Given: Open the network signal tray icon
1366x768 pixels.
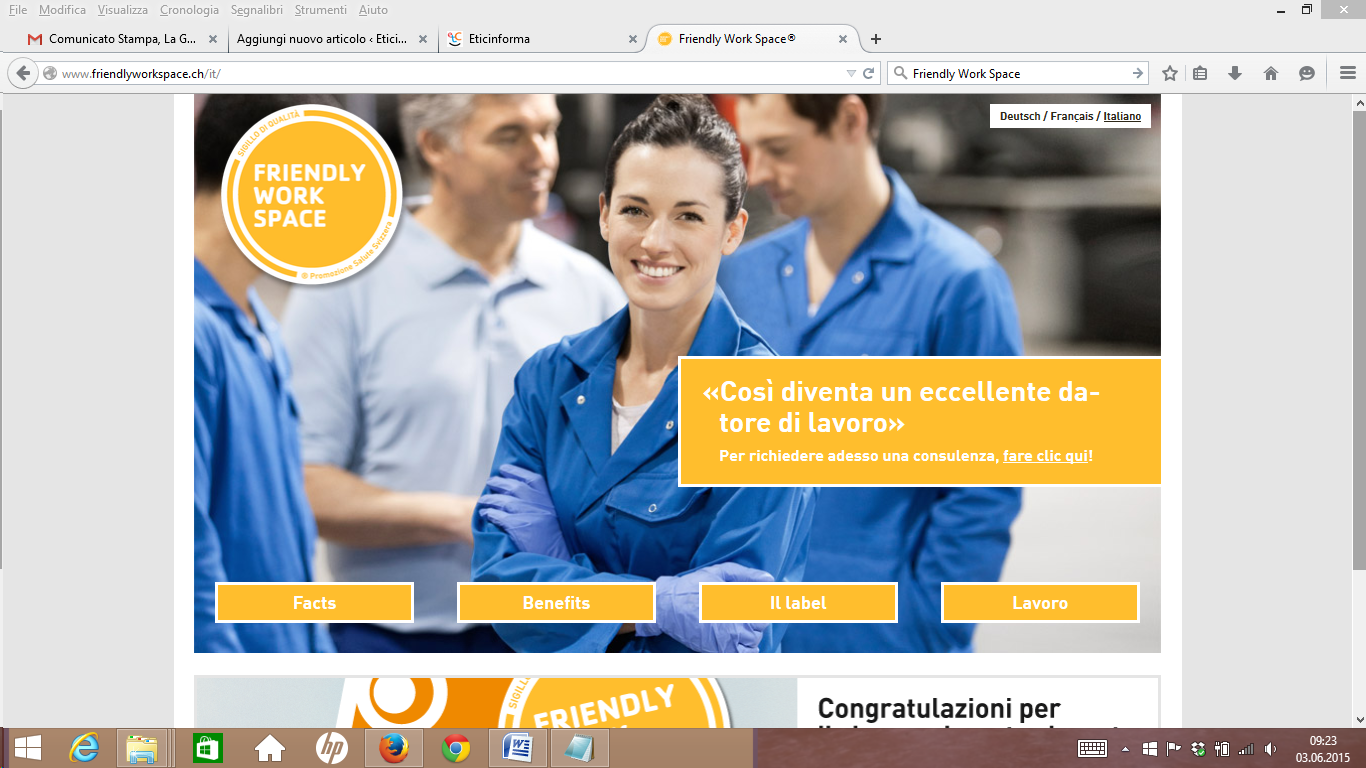Looking at the screenshot, I should (x=1246, y=748).
